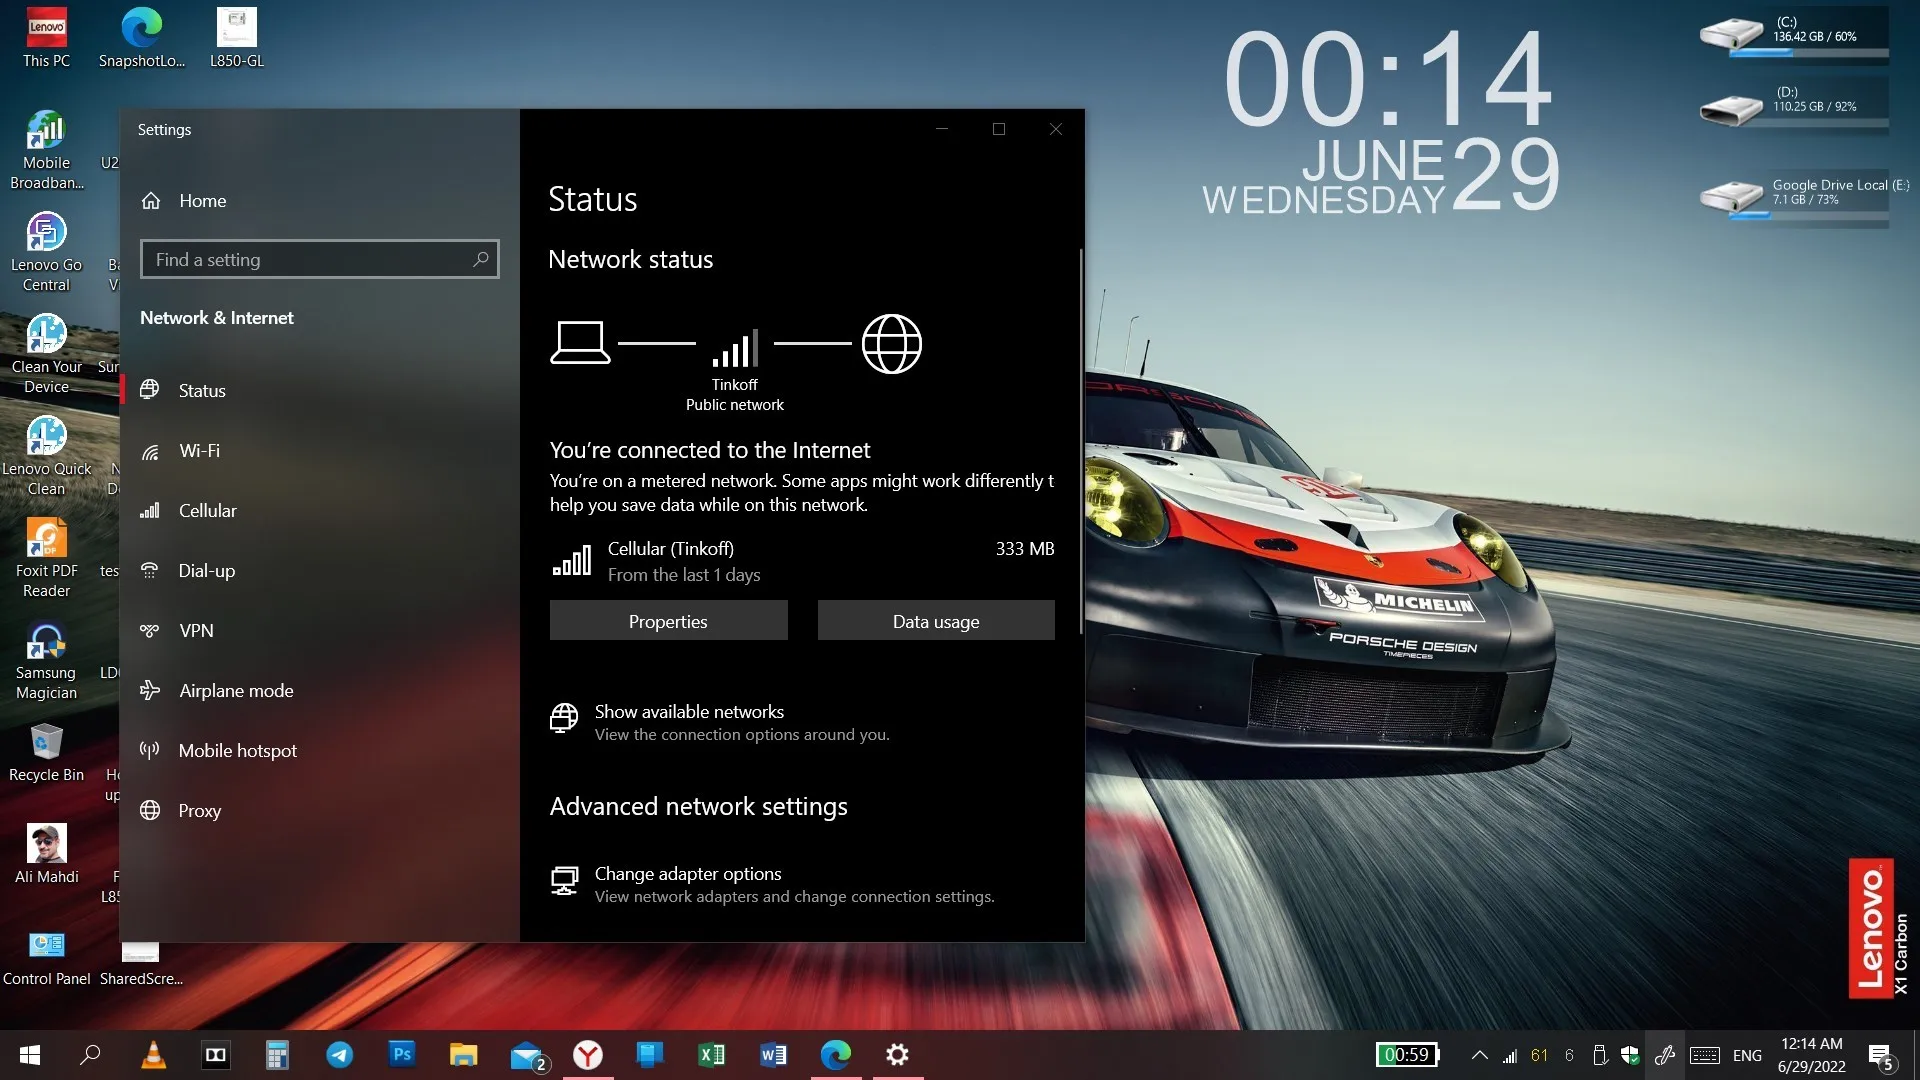Open Telegram from the taskbar
The image size is (1920, 1080).
pos(339,1055)
